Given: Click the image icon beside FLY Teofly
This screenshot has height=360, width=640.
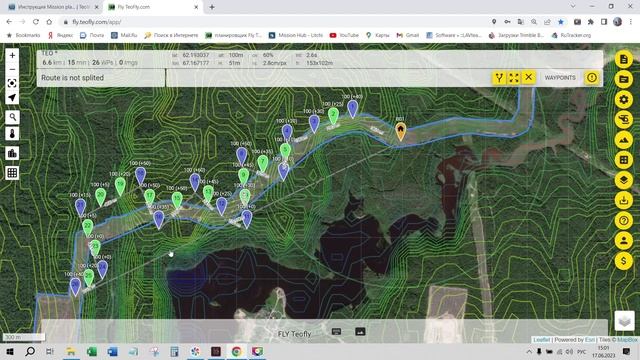Looking at the screenshot, I should (360, 331).
